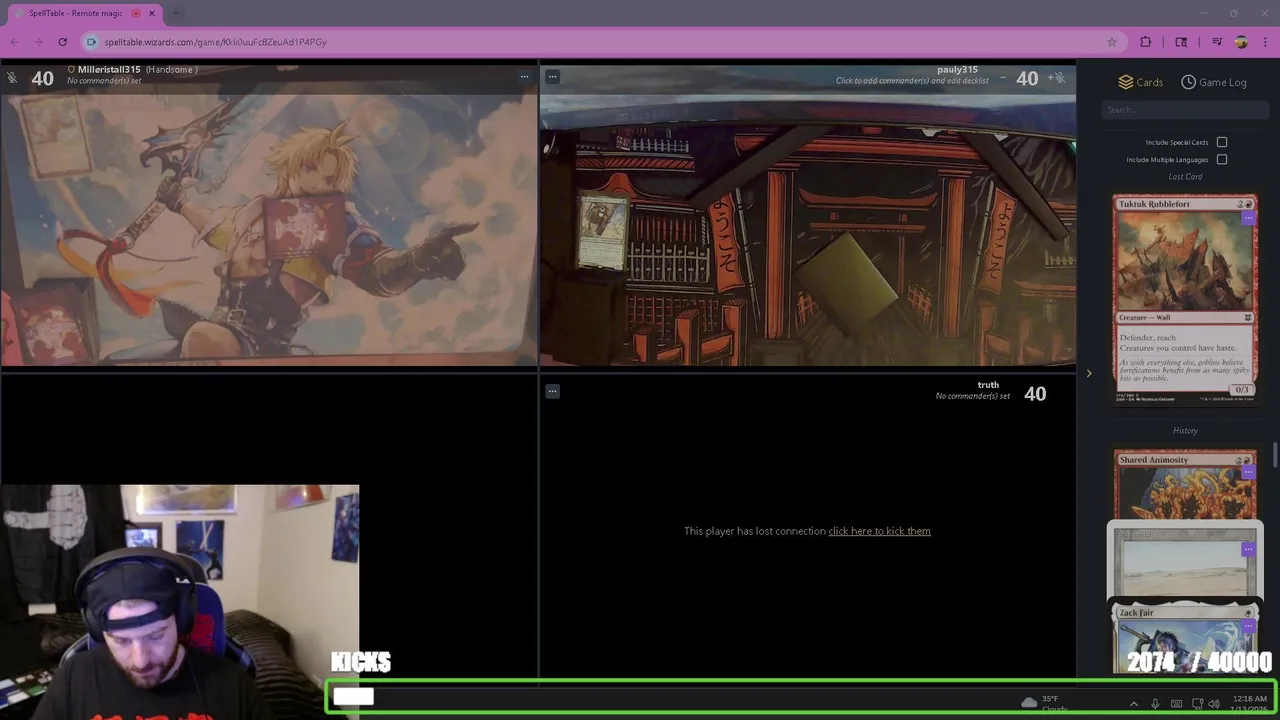Open the tab search icon in Chrome toolbar
Screen dimensions: 1280x720
(1181, 42)
